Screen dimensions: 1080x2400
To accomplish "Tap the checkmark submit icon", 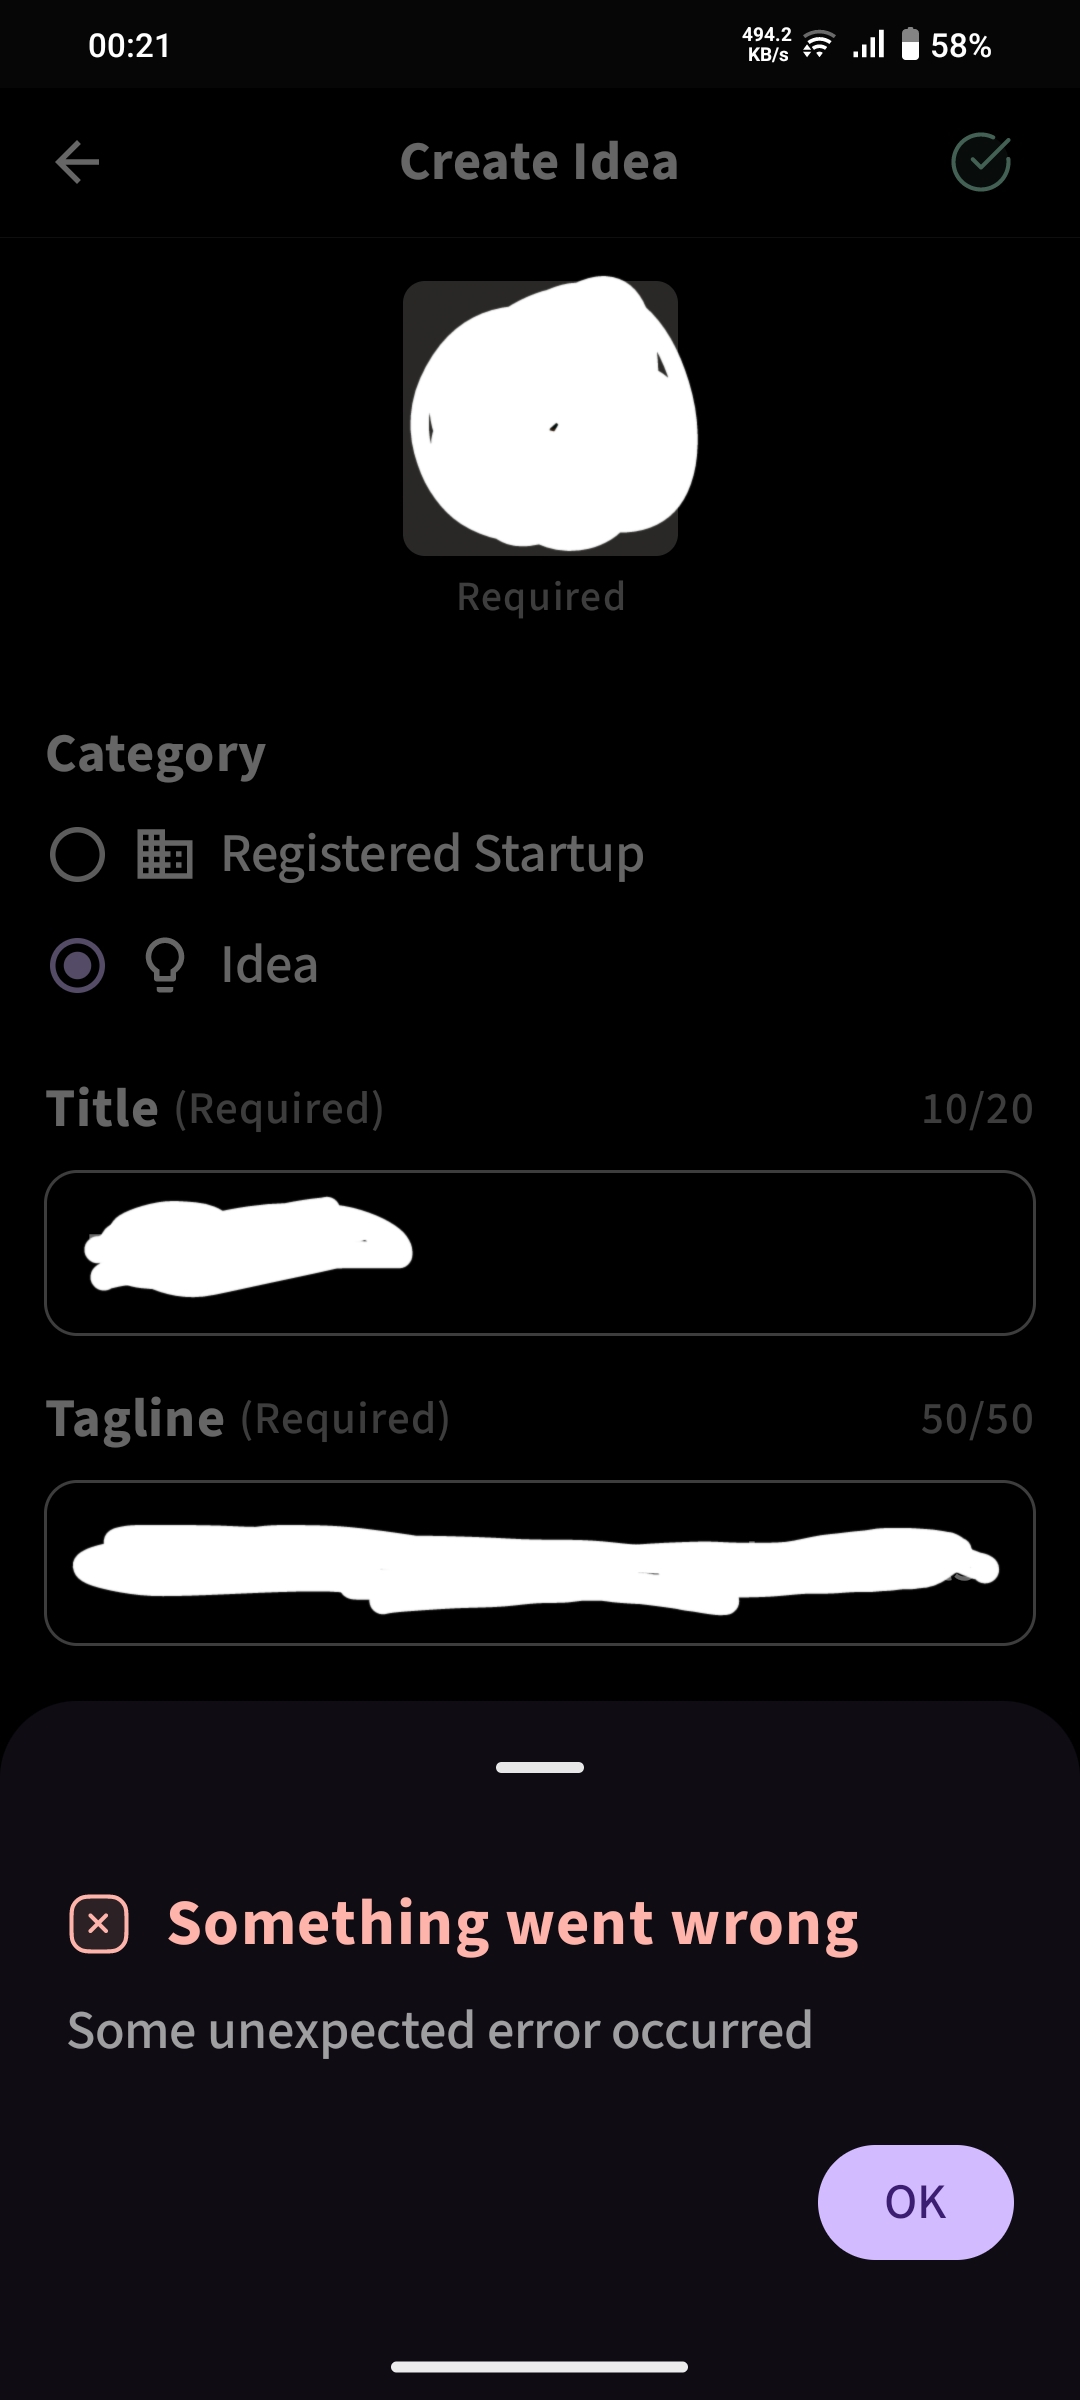I will (x=980, y=162).
